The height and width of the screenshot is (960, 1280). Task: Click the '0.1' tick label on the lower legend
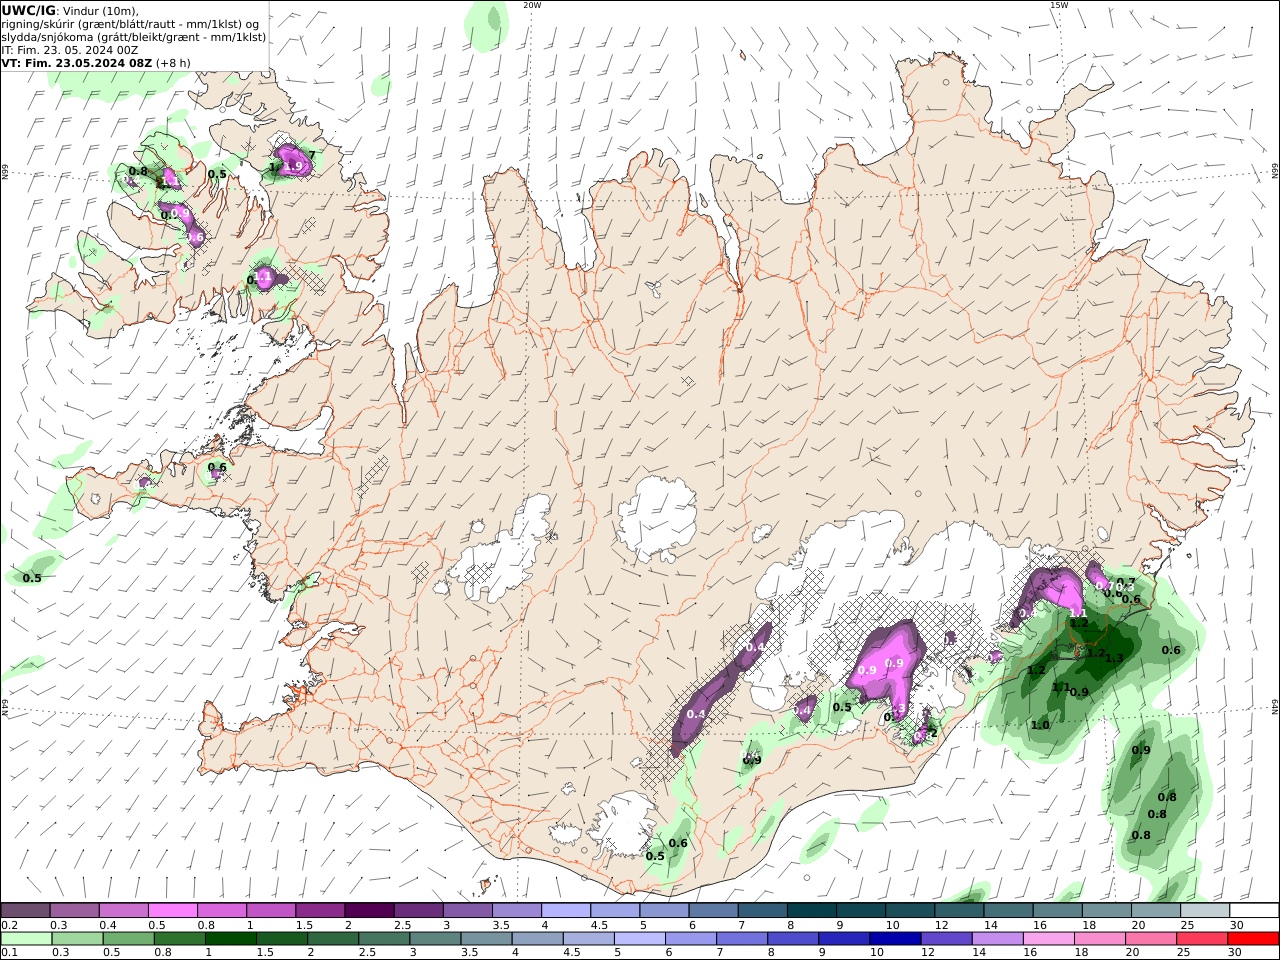(9, 953)
